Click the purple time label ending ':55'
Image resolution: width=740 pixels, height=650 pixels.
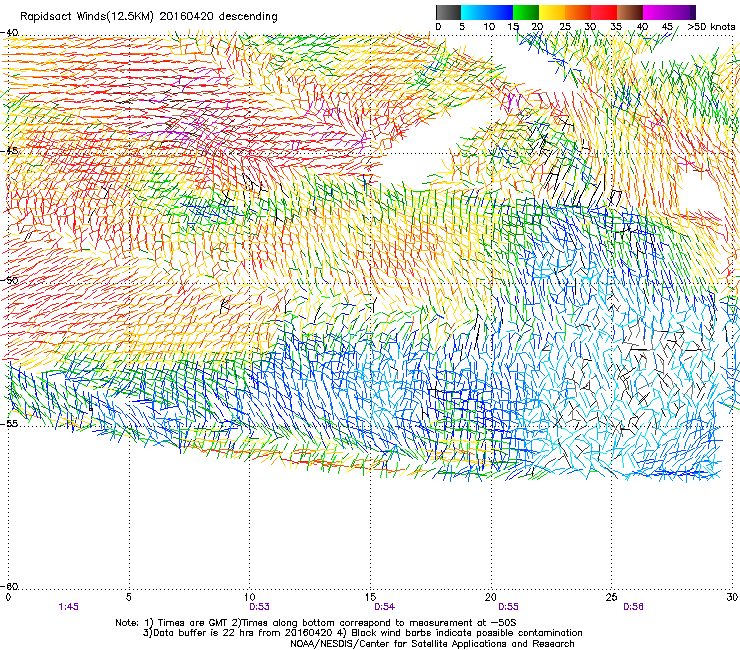(x=508, y=607)
